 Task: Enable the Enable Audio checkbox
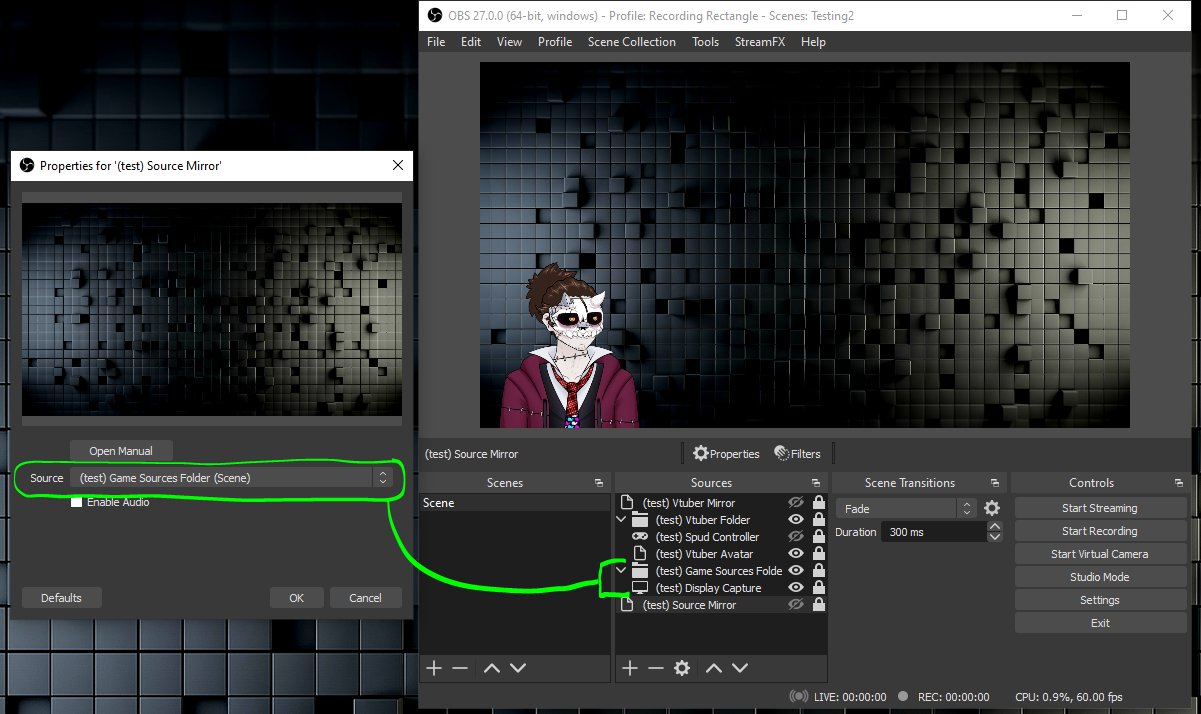76,502
